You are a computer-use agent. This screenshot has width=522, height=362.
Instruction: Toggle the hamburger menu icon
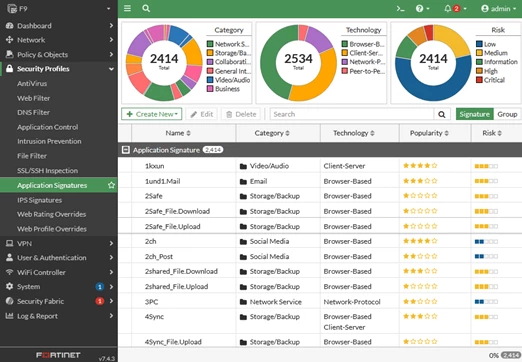[127, 8]
